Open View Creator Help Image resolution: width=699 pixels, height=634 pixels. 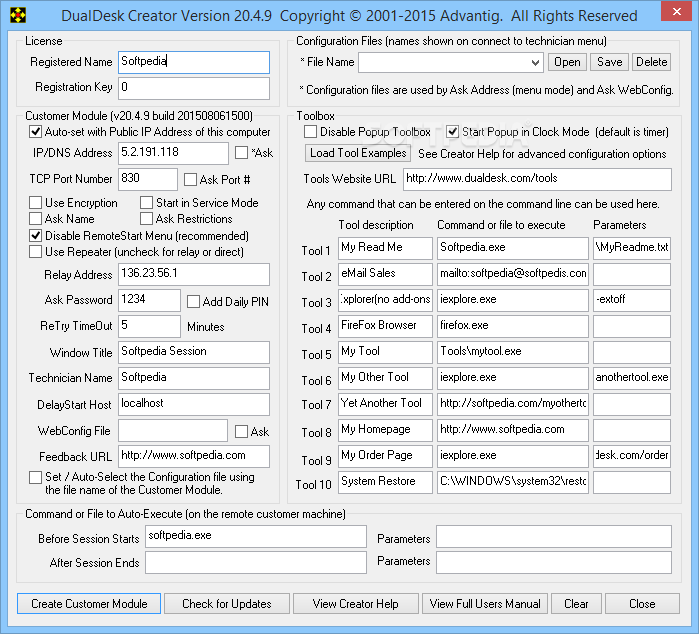click(356, 604)
